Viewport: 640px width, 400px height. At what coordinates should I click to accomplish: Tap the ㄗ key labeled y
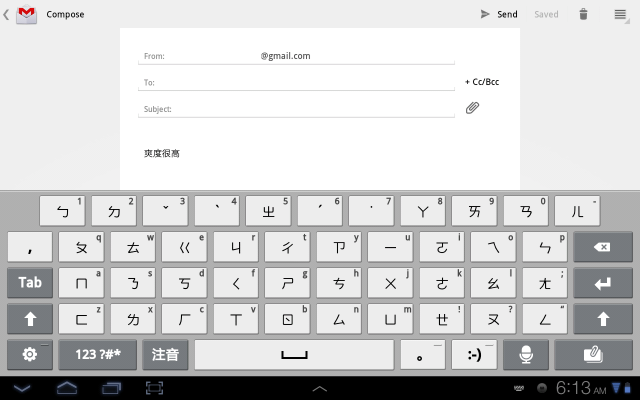[339, 247]
